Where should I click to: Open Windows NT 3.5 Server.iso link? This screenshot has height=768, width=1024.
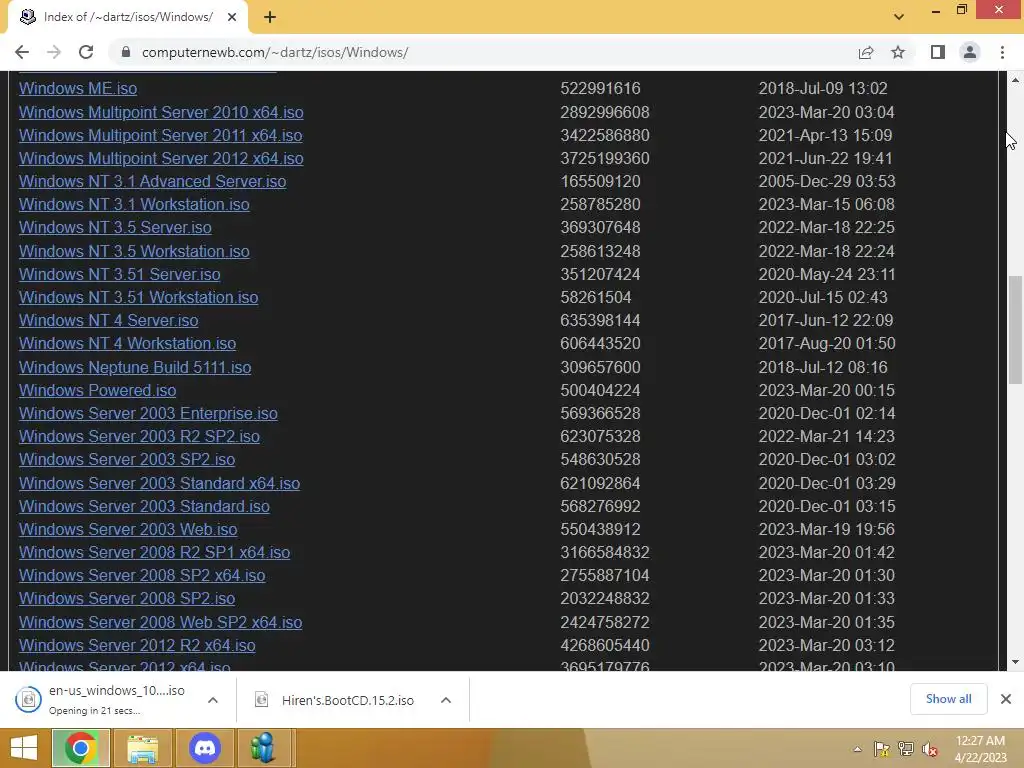click(115, 227)
